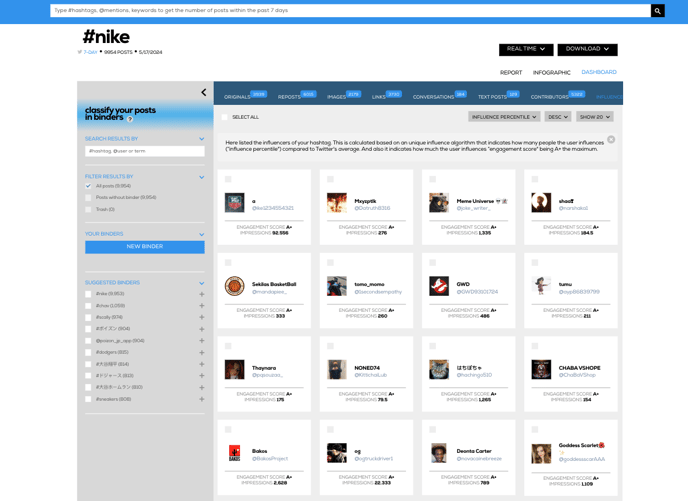This screenshot has height=501, width=688.
Task: Add the @poison_jp_app binder with plus
Action: [202, 340]
